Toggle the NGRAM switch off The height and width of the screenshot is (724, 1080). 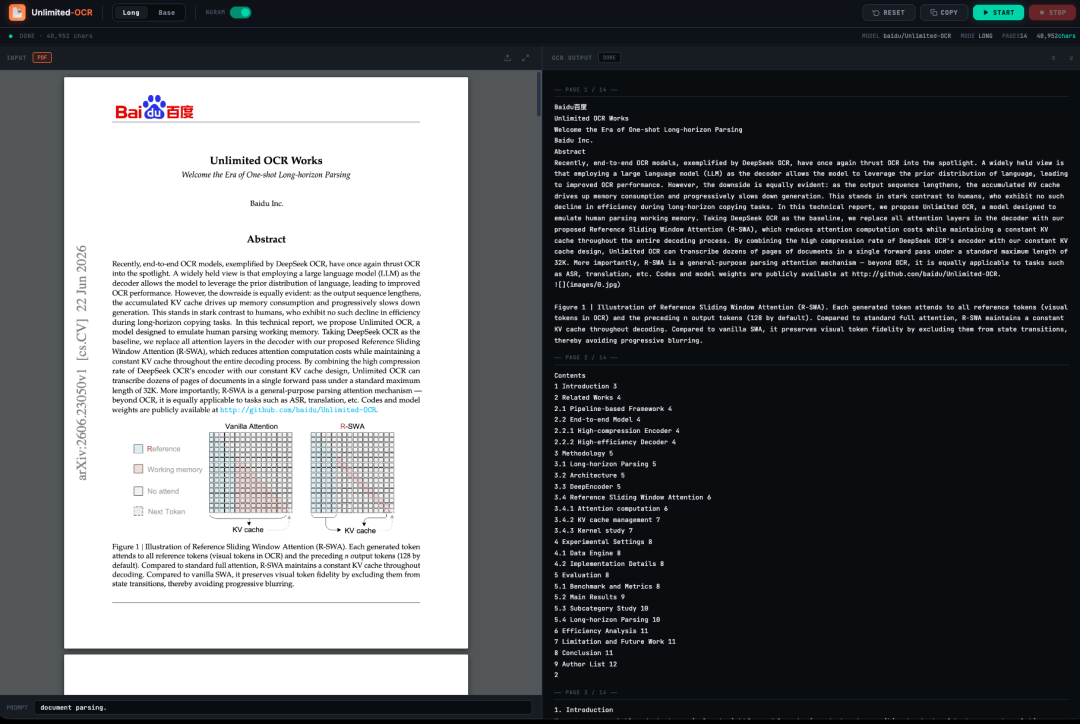point(240,12)
